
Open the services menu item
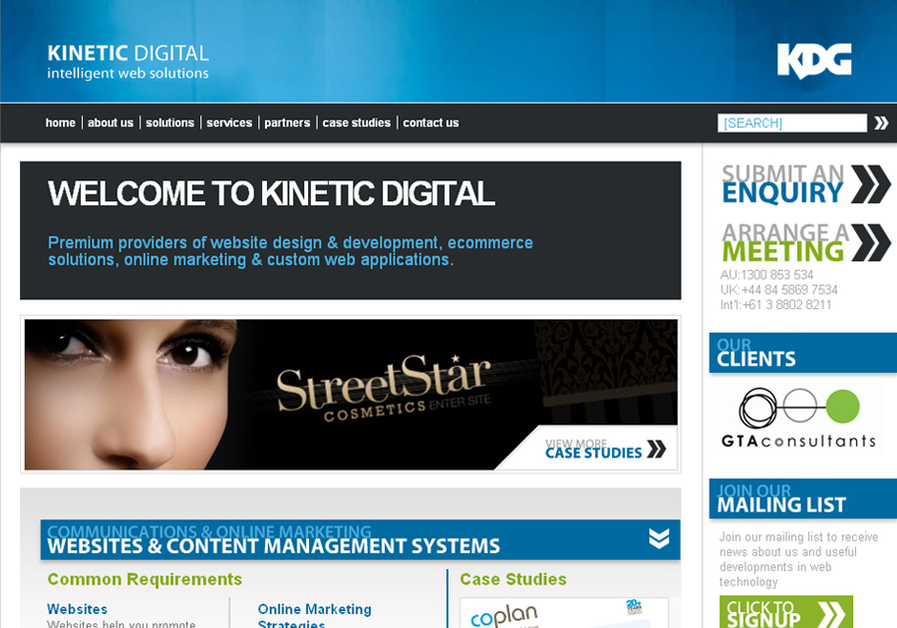pyautogui.click(x=229, y=123)
